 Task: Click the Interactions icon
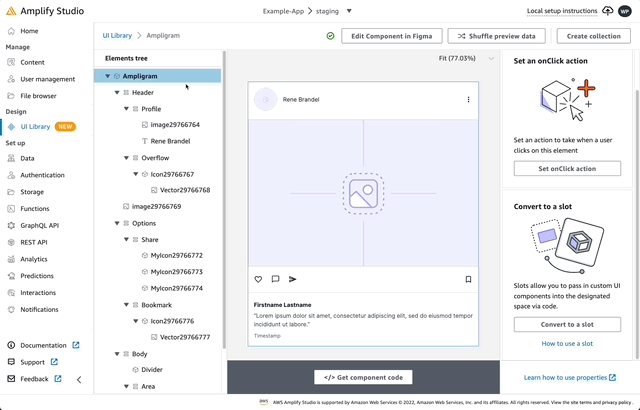(x=11, y=293)
